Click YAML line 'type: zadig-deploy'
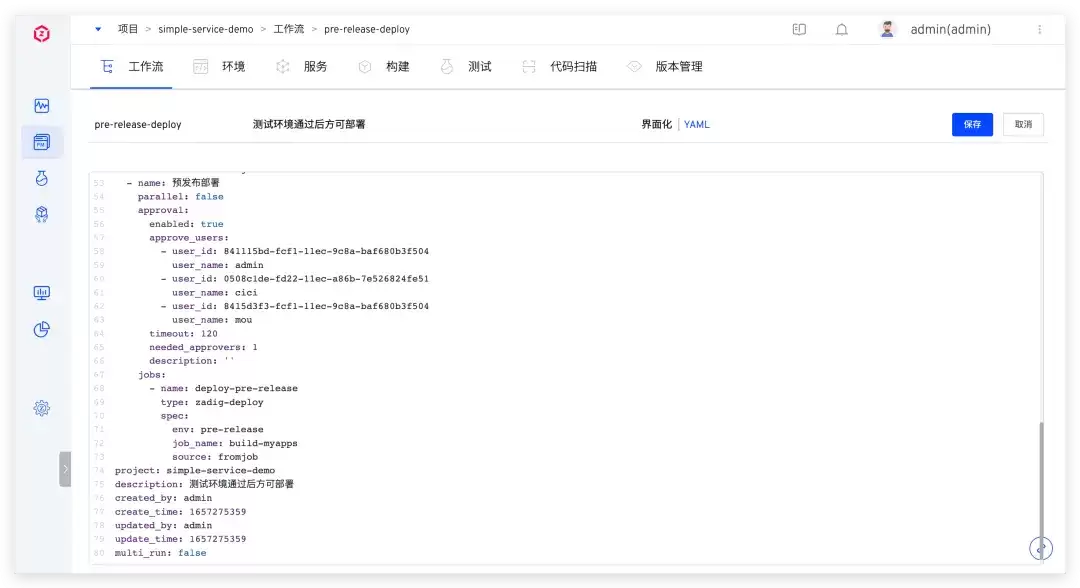Viewport: 1080px width, 588px height. (212, 403)
